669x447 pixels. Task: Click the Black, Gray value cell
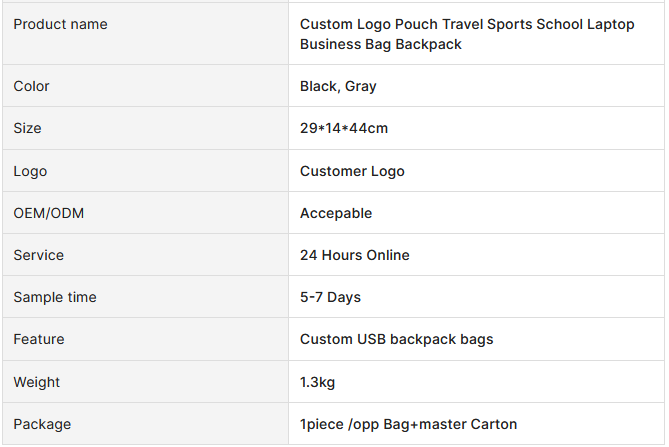coord(476,86)
